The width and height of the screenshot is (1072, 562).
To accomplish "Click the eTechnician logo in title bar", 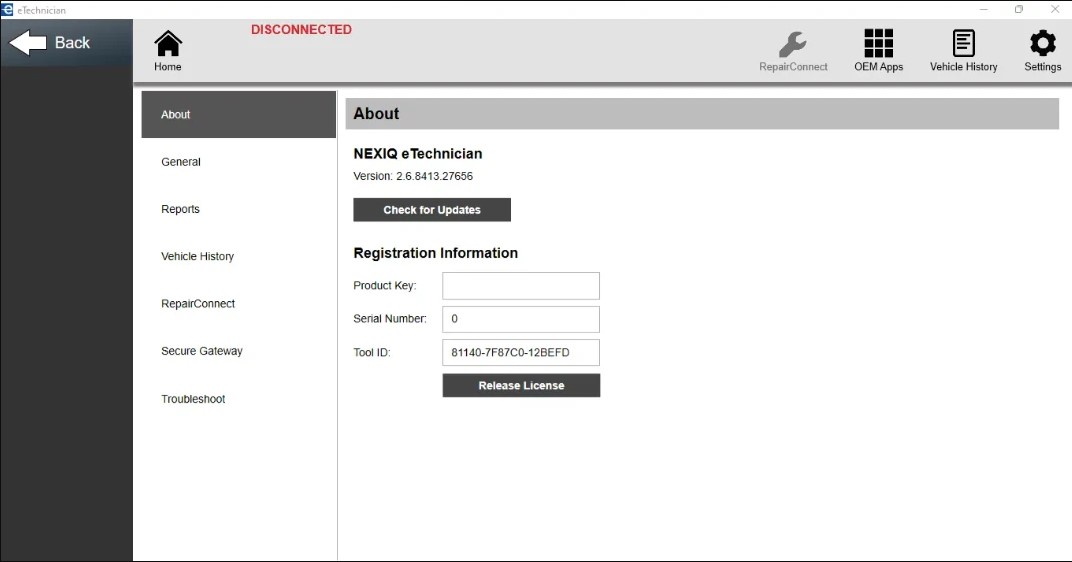I will 8,9.
